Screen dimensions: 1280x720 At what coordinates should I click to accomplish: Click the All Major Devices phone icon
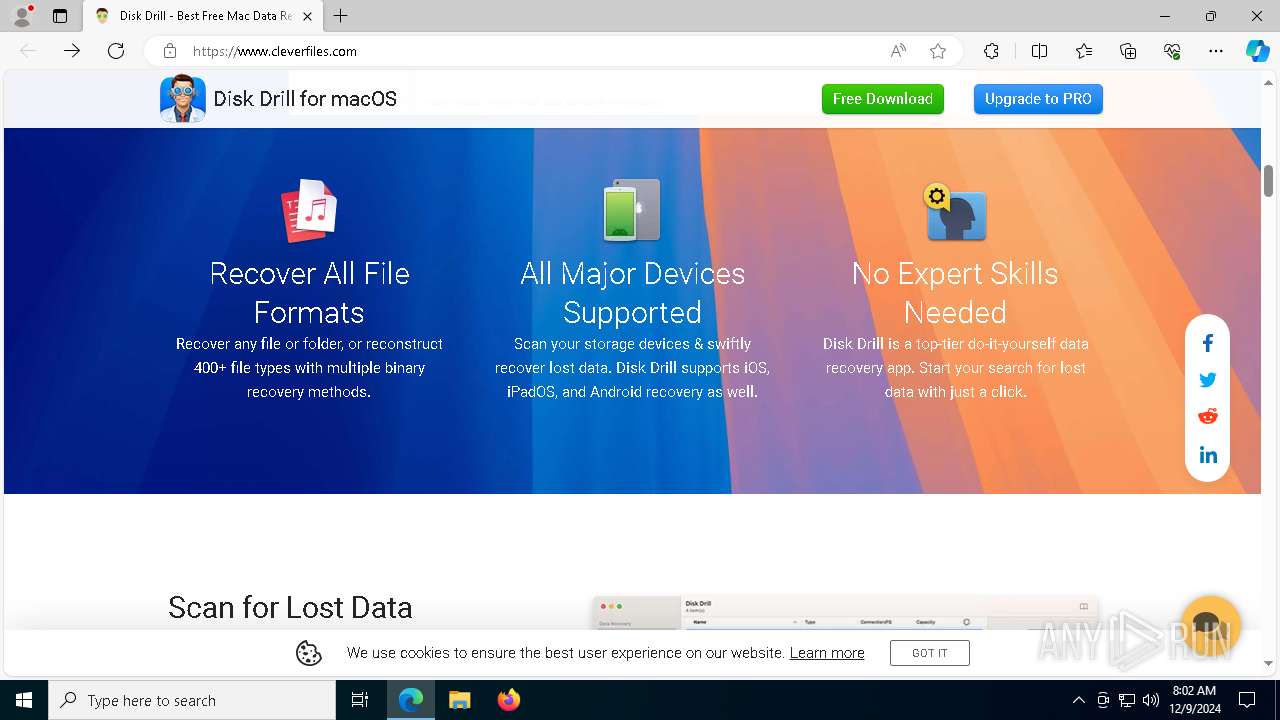tap(632, 210)
